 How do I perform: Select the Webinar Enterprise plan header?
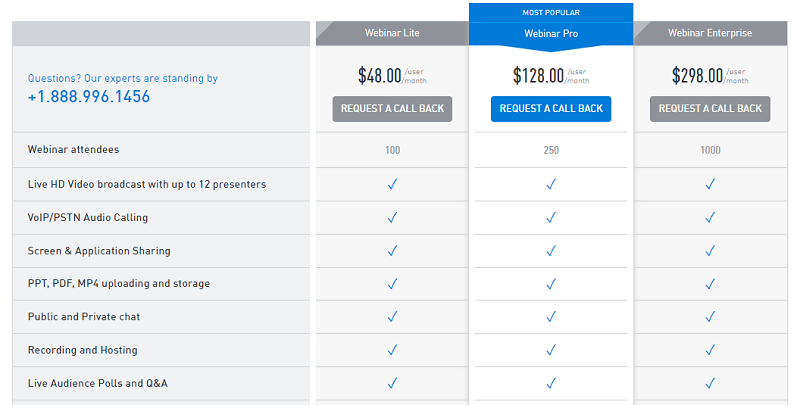tap(710, 33)
